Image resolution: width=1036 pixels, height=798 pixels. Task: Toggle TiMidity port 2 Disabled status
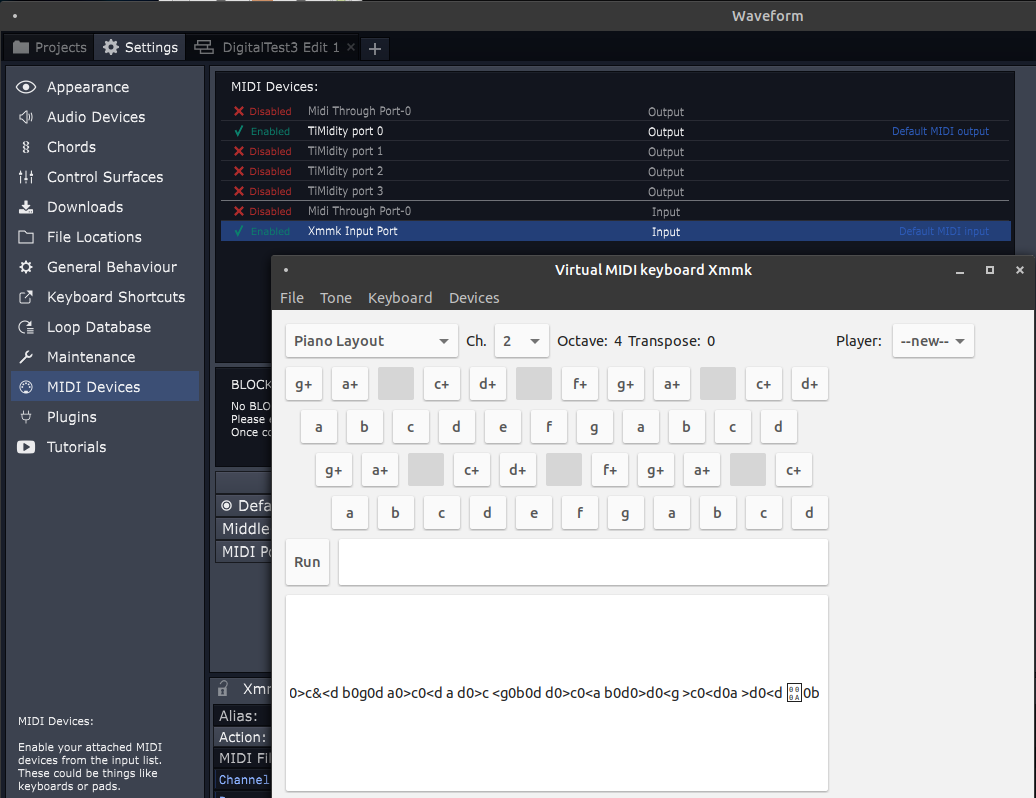pyautogui.click(x=262, y=171)
